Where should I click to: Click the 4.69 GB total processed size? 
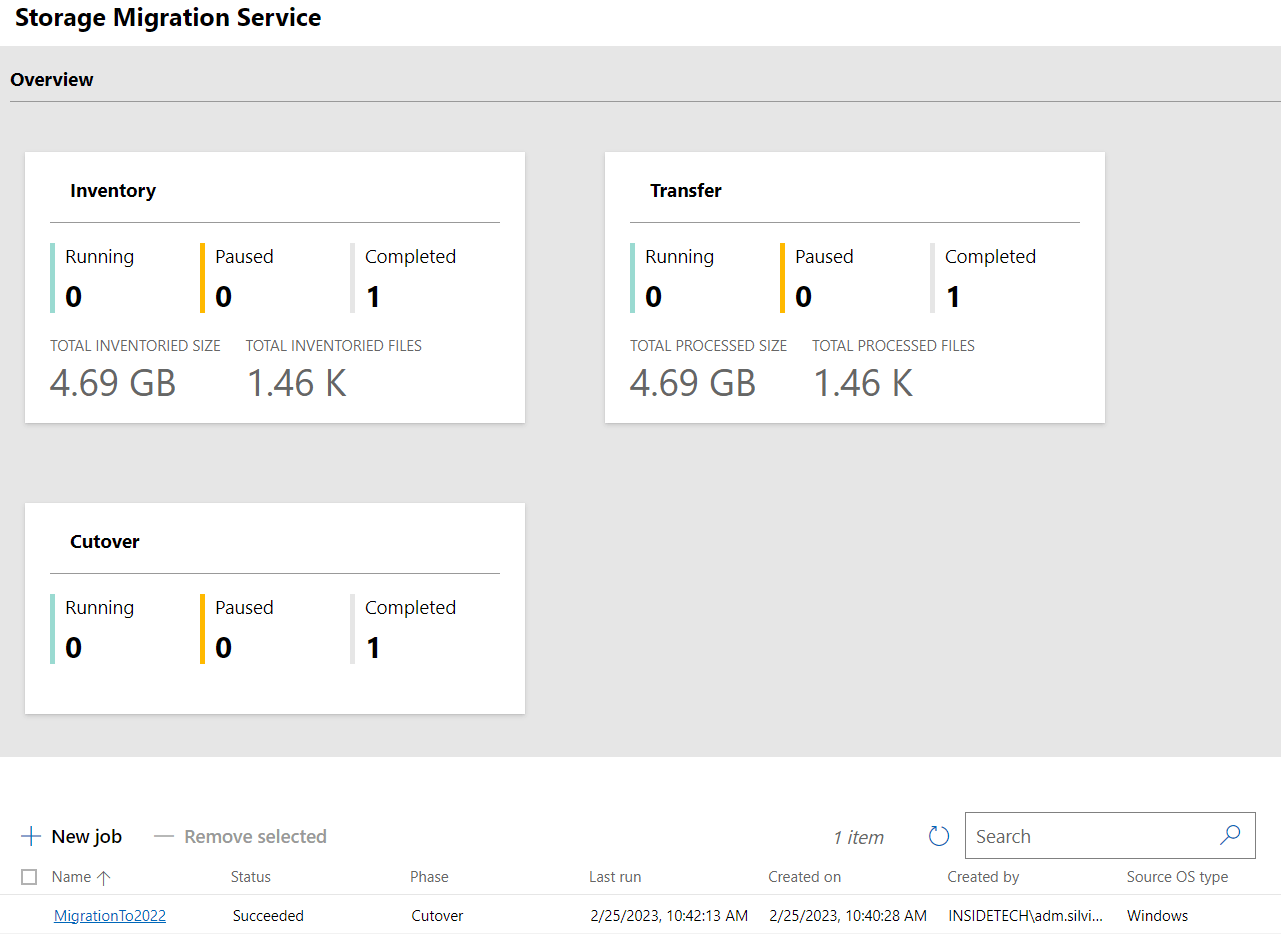click(x=693, y=383)
